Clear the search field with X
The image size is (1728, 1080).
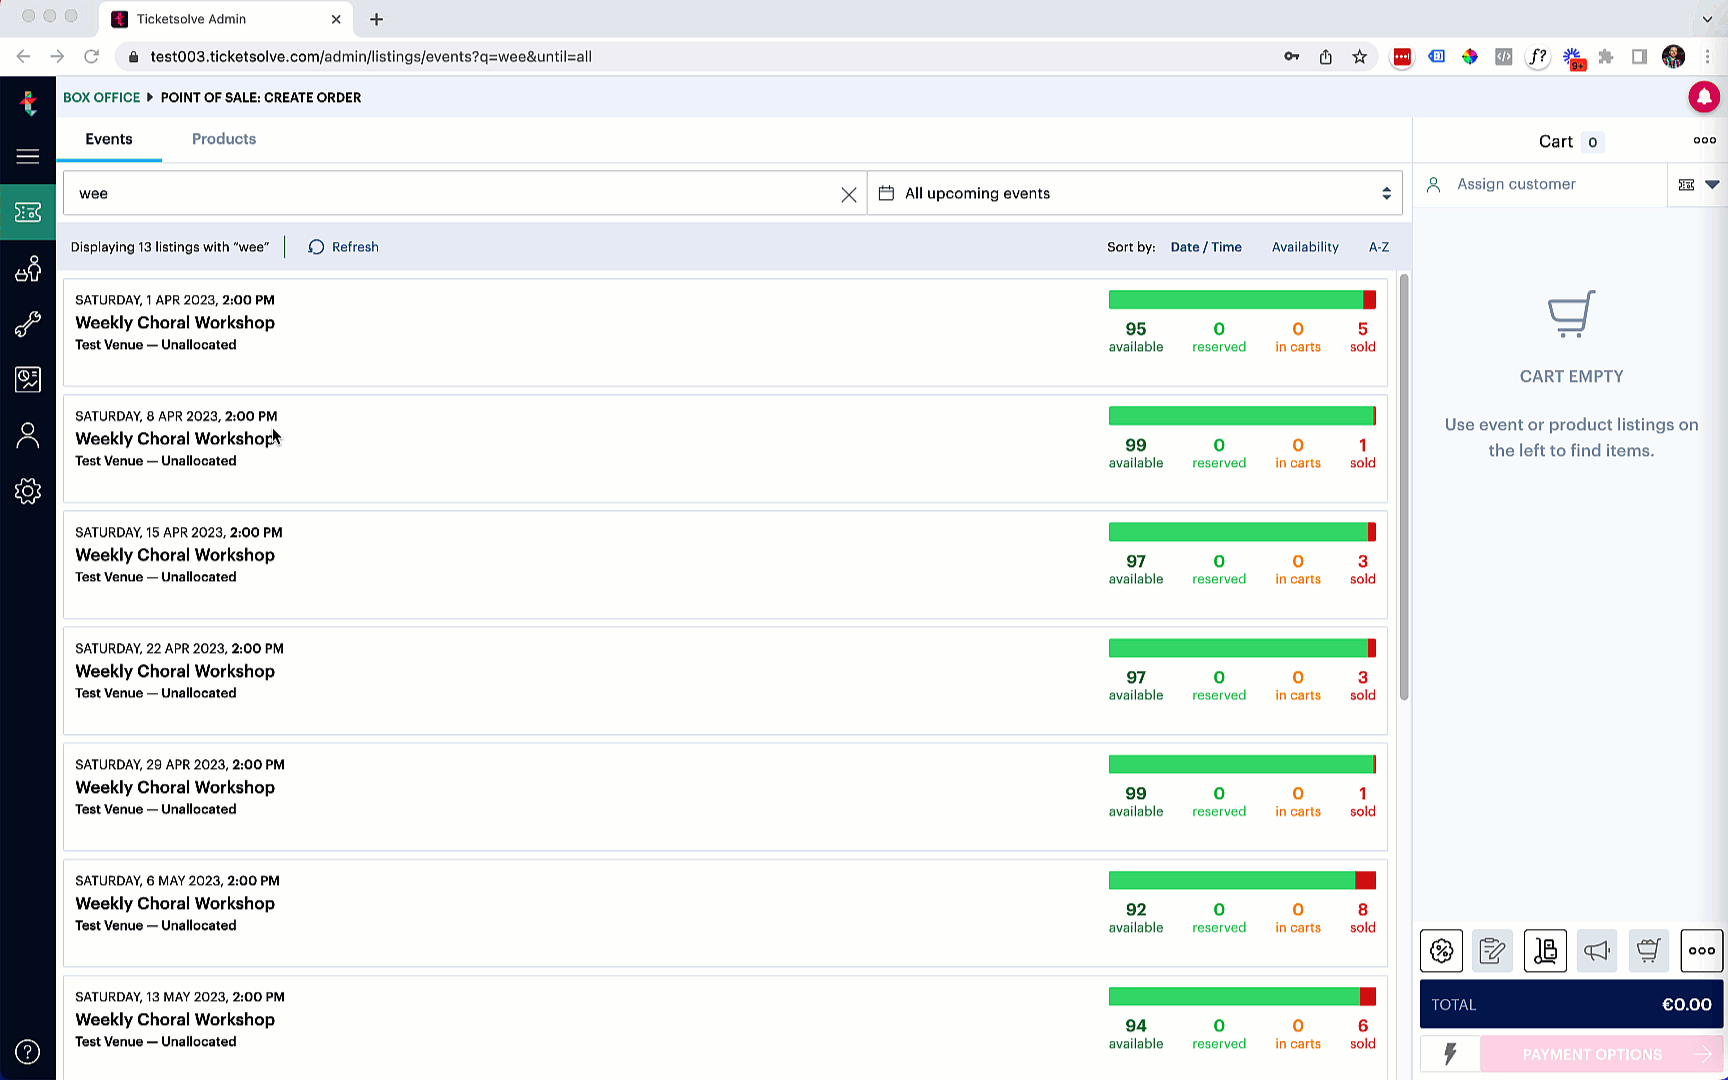click(x=848, y=195)
